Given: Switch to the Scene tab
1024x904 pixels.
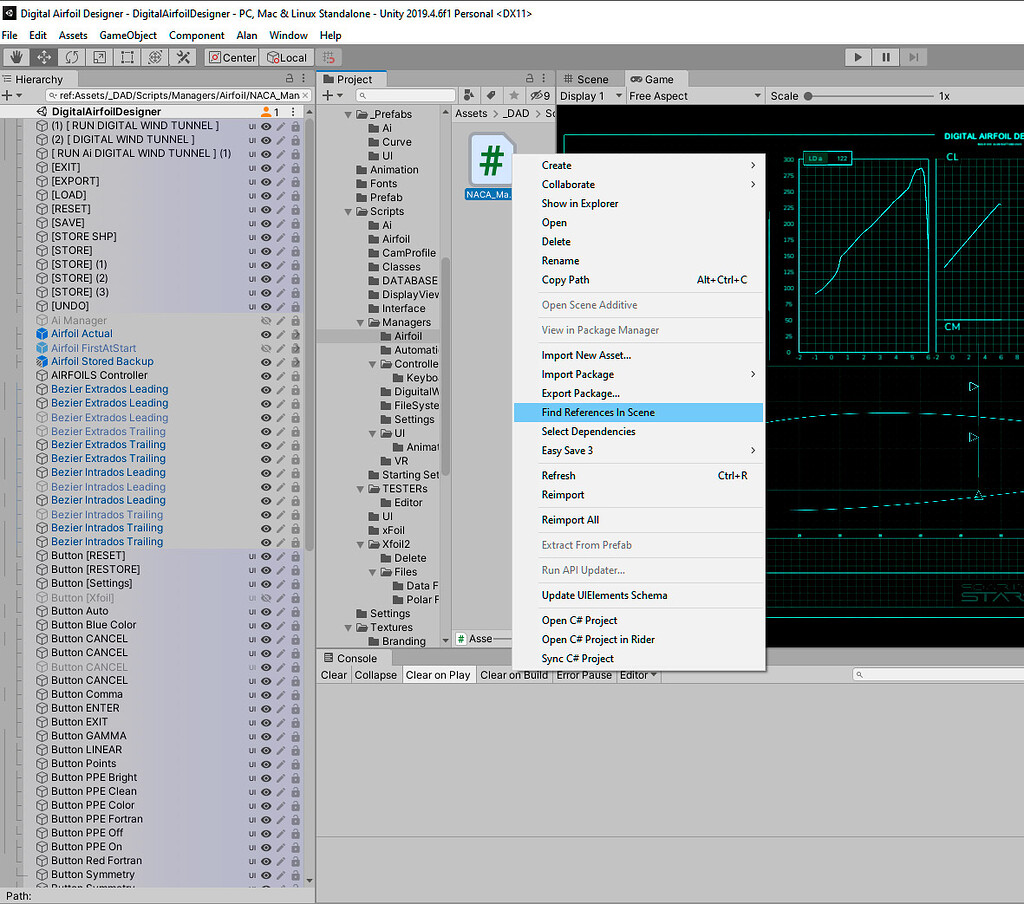Looking at the screenshot, I should pos(585,79).
